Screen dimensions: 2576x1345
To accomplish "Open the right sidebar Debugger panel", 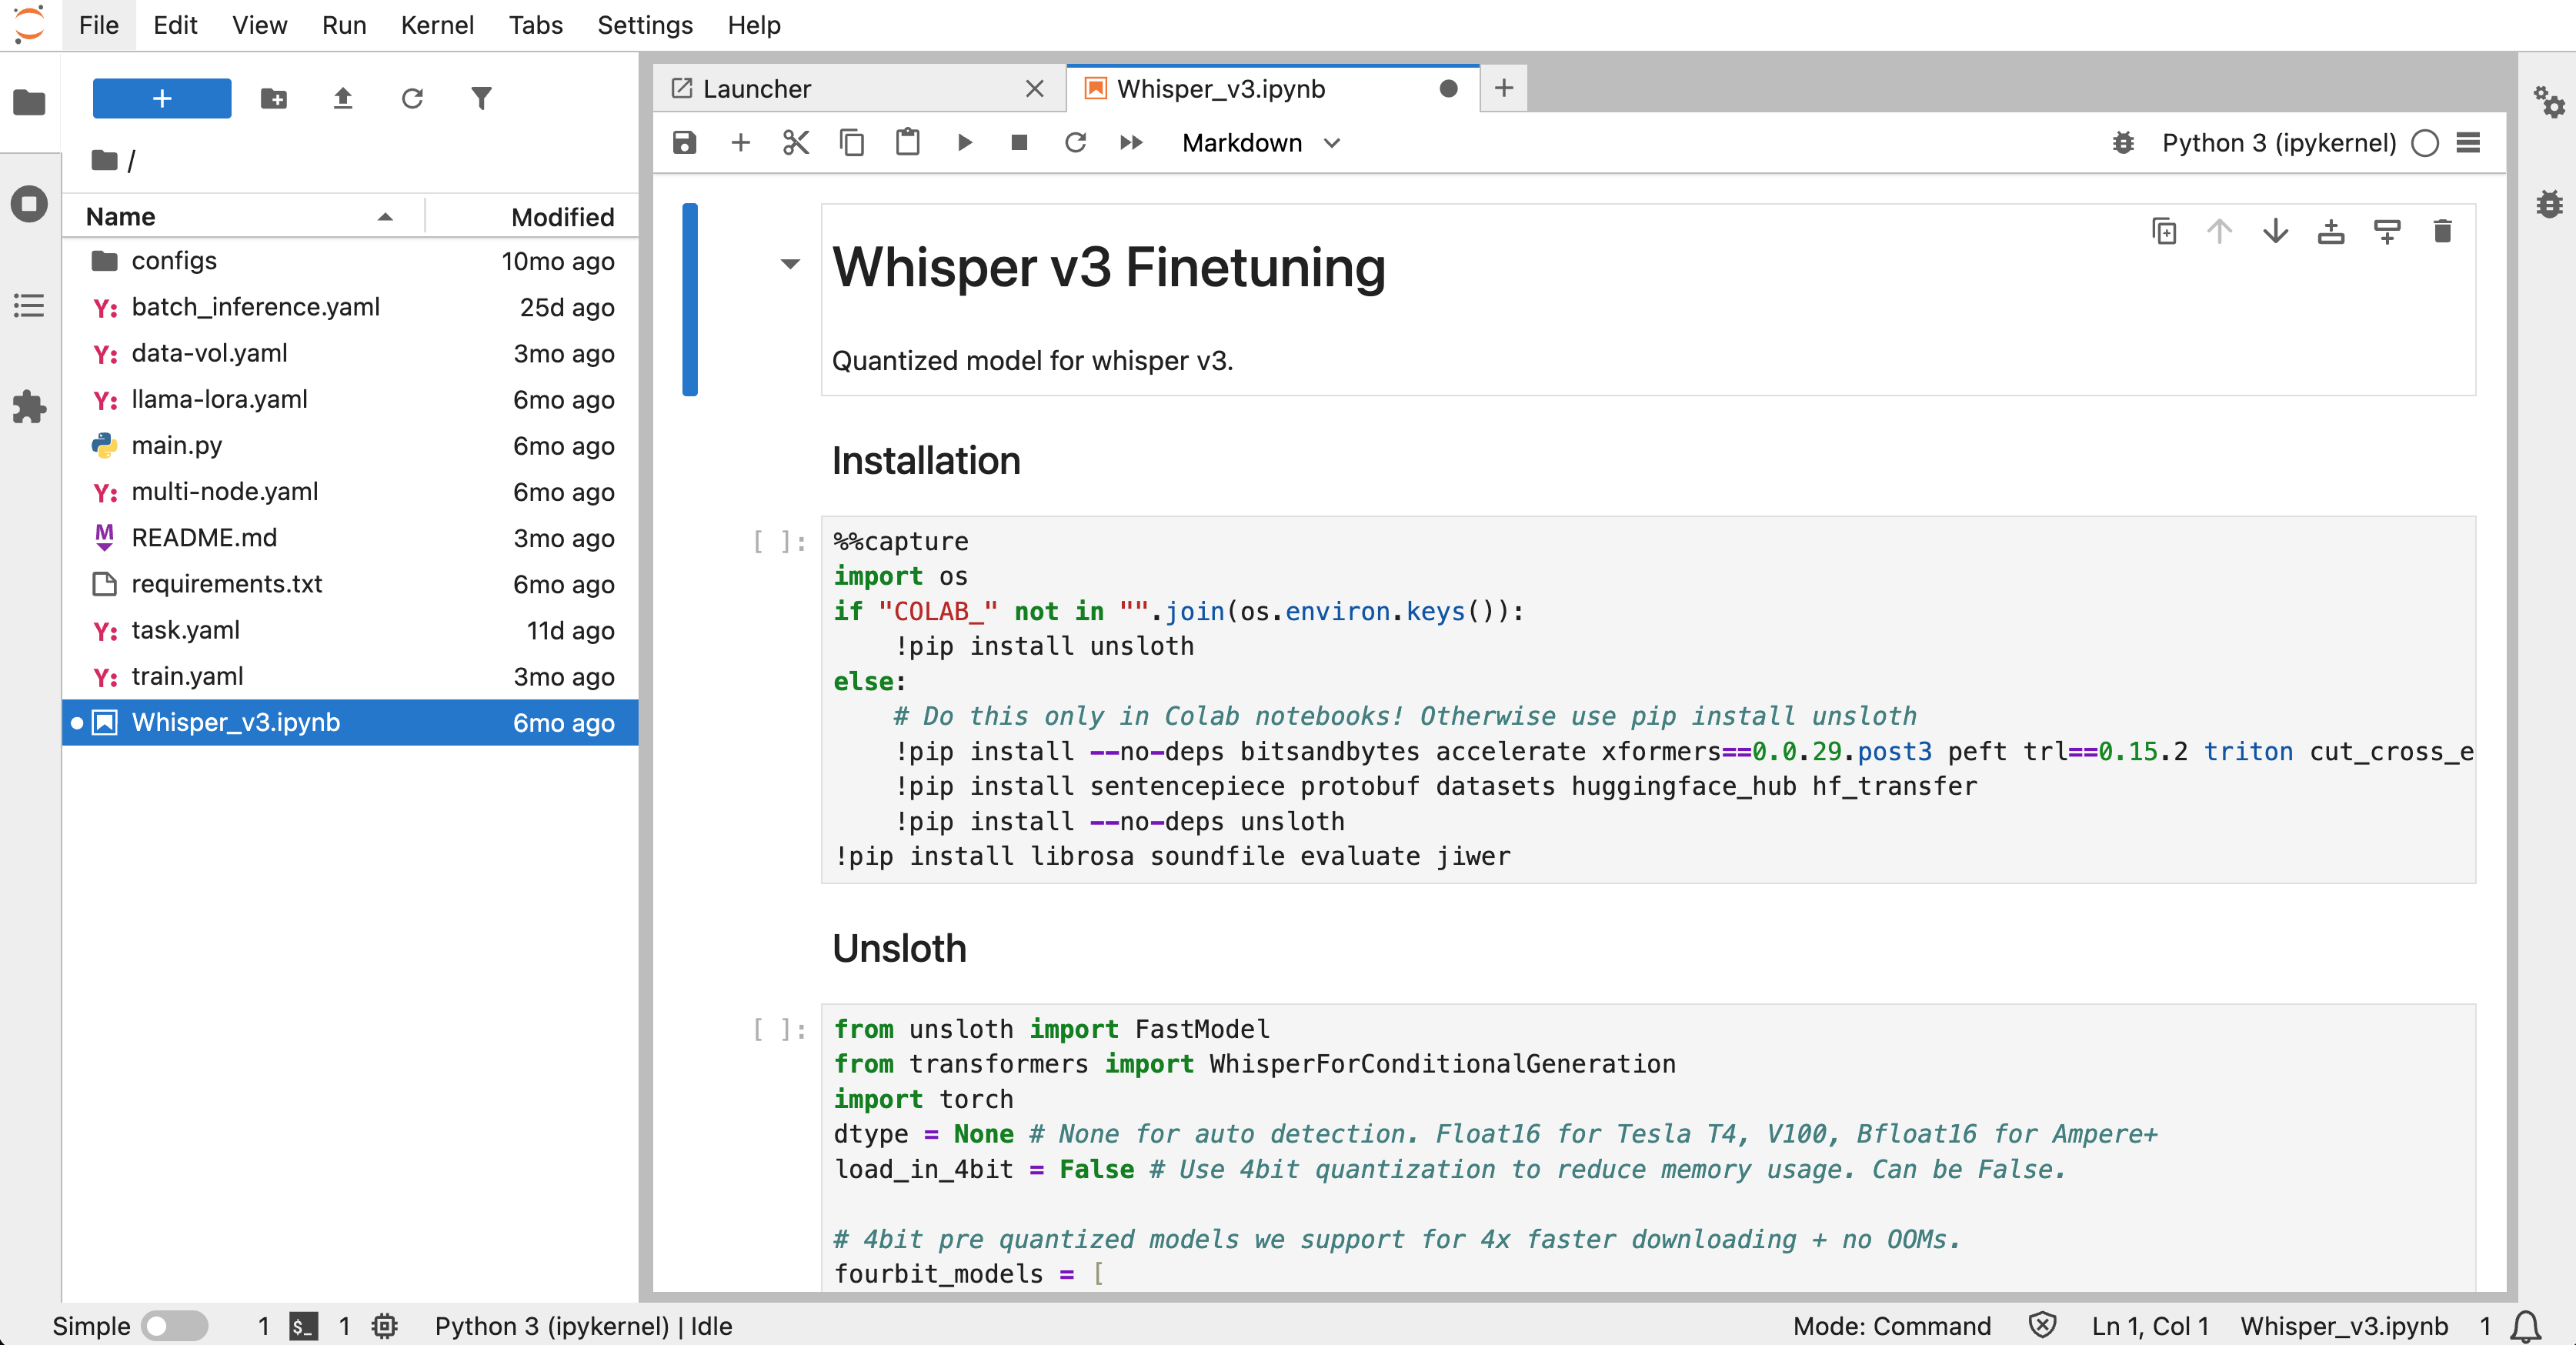I will (2549, 204).
